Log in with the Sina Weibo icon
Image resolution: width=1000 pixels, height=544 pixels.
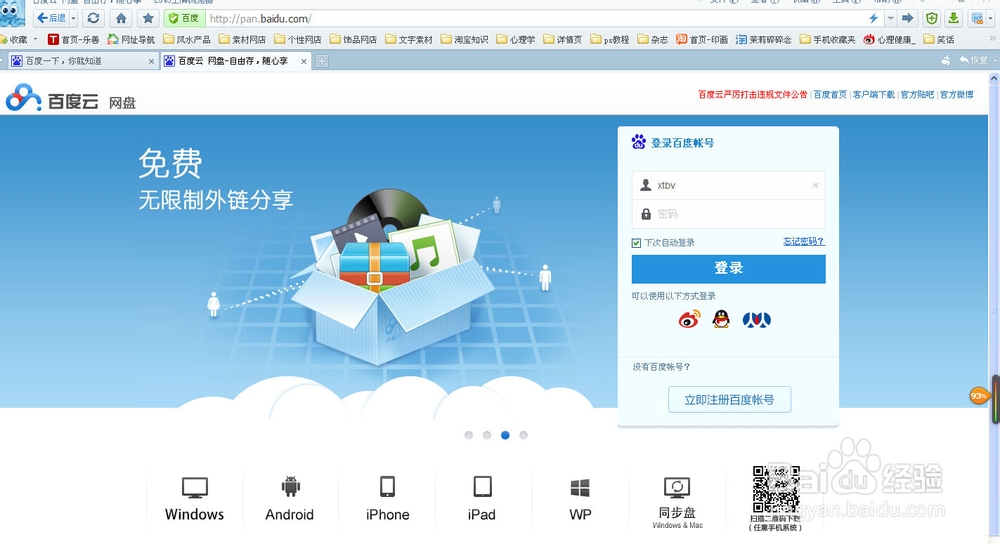(689, 319)
